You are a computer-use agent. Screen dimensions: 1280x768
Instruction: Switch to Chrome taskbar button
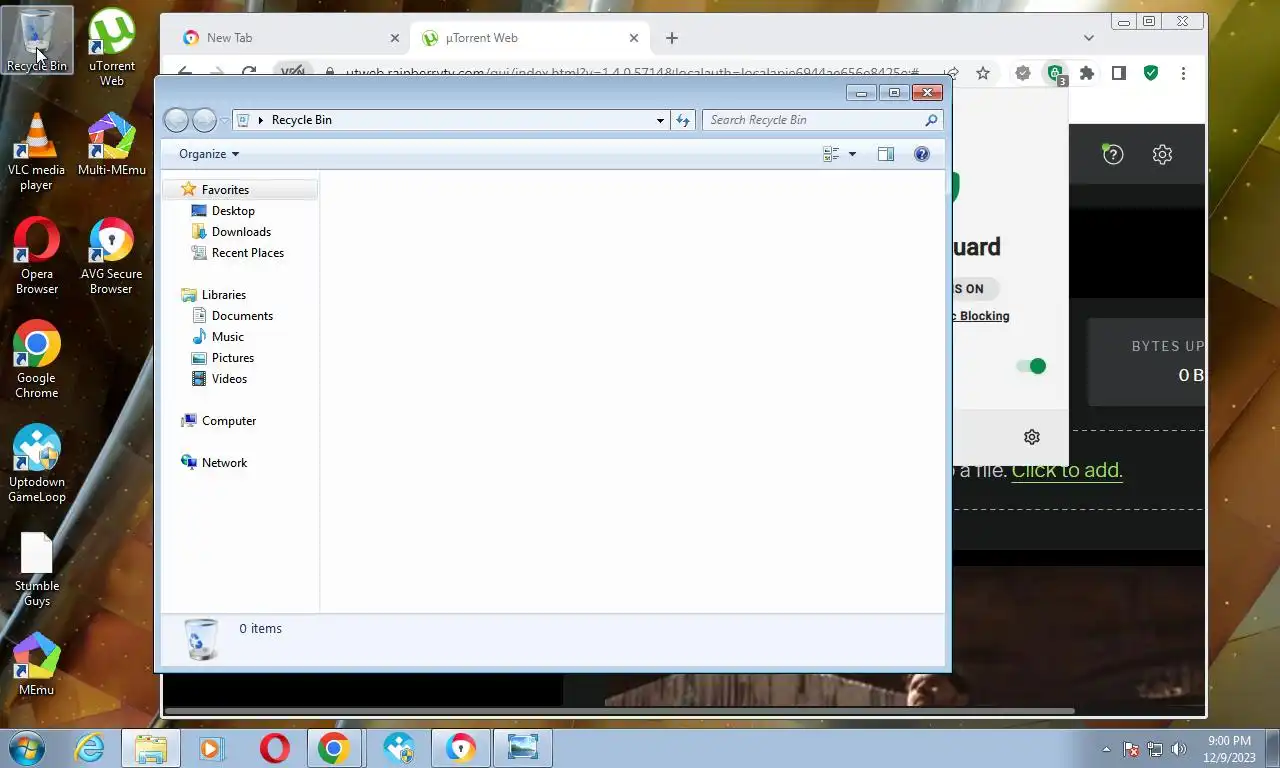[334, 748]
